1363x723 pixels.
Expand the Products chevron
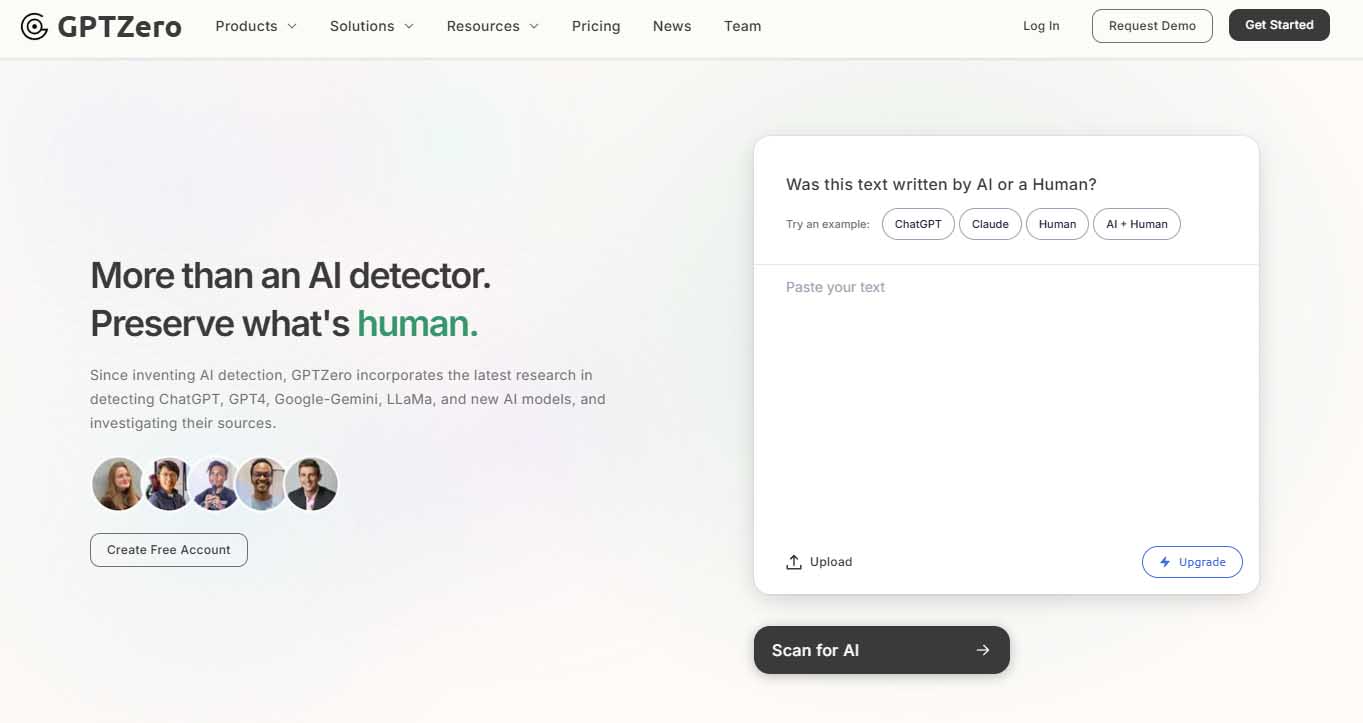tap(292, 26)
